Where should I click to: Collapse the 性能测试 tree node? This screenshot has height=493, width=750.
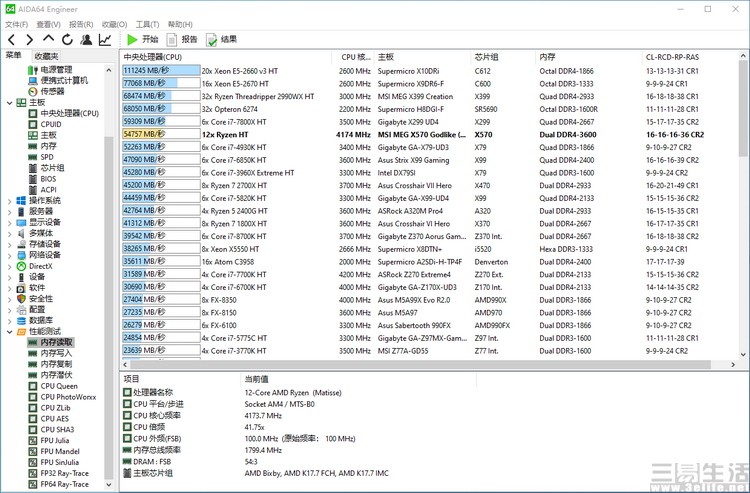10,332
